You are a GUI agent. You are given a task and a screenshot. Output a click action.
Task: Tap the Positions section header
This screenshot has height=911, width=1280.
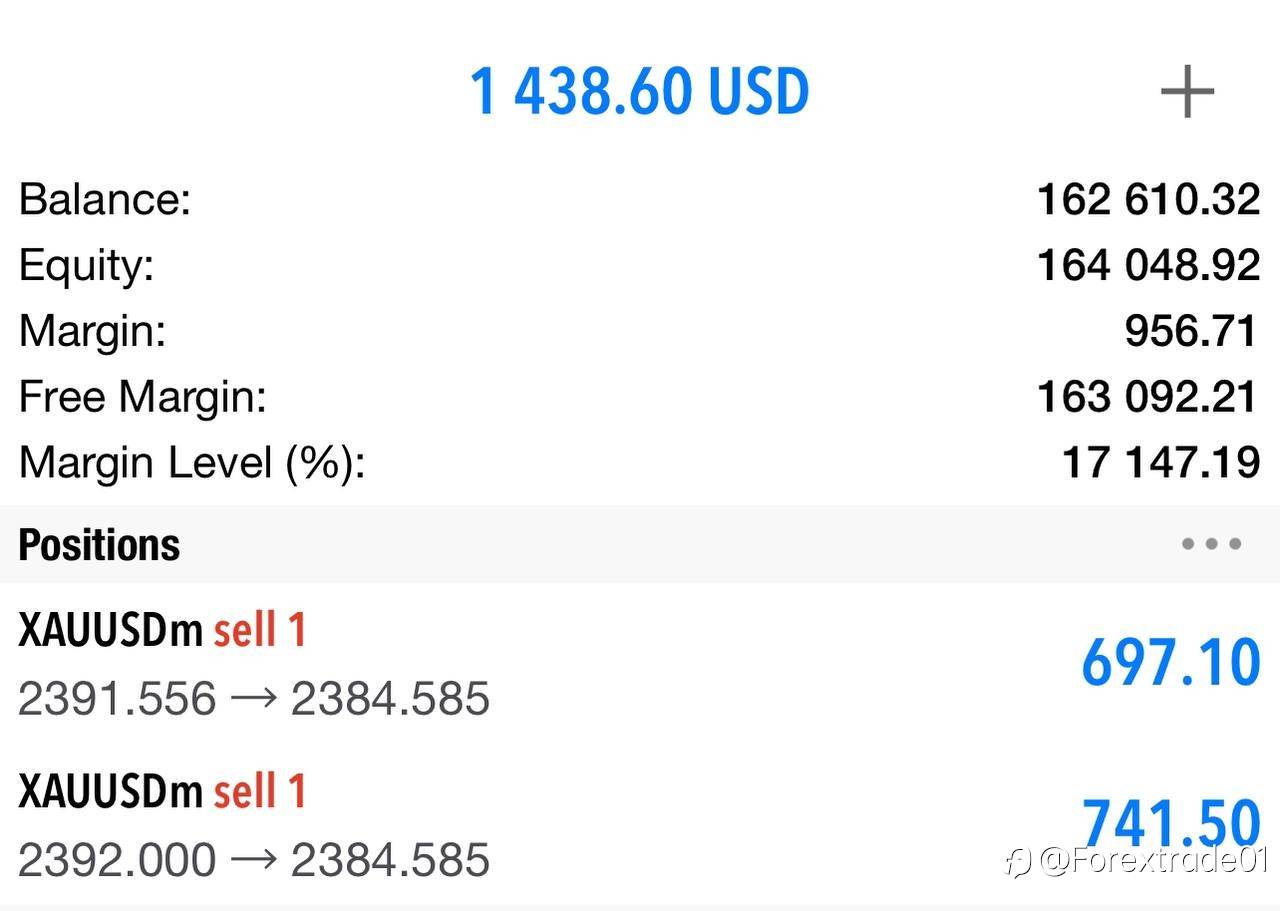[100, 545]
